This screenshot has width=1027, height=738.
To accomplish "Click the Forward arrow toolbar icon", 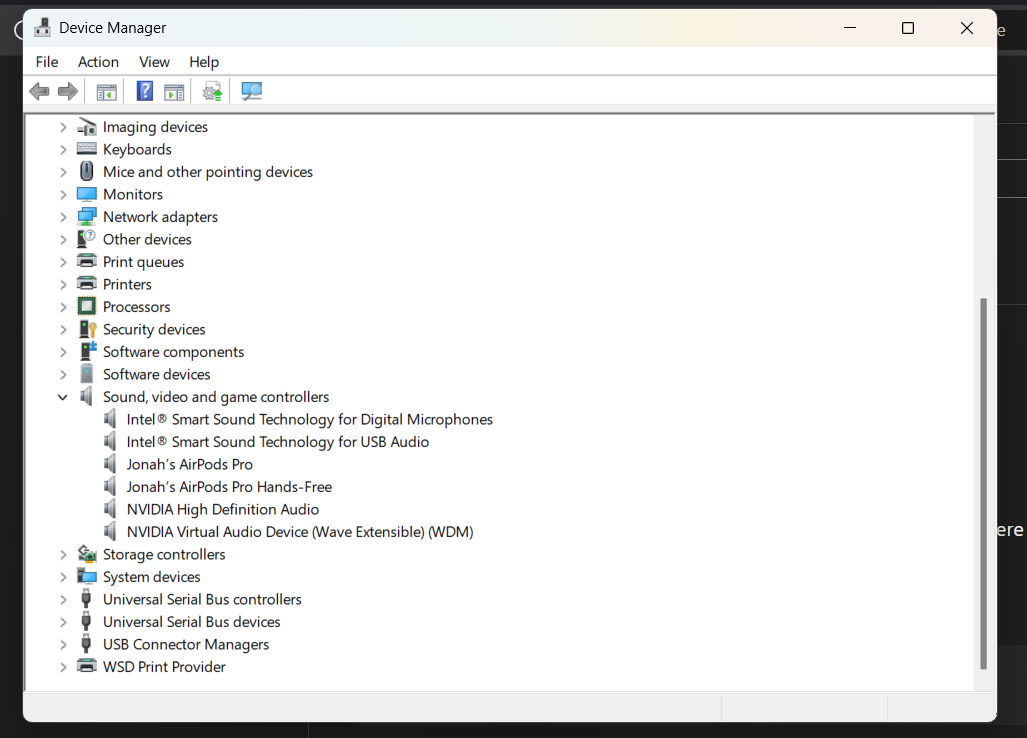I will click(x=67, y=91).
